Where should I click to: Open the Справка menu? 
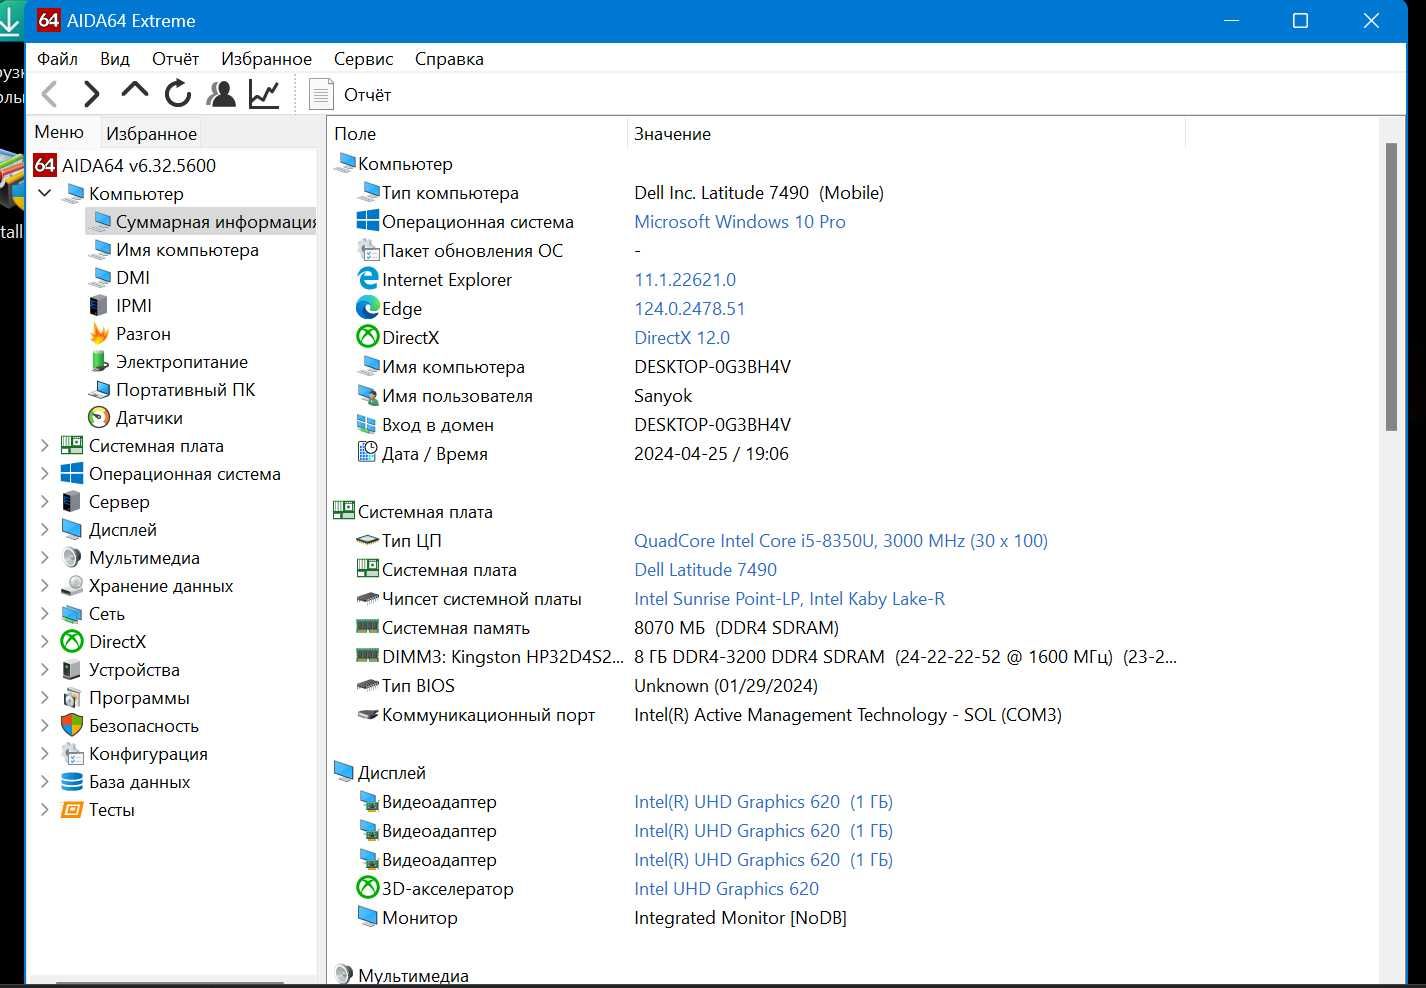(x=449, y=59)
